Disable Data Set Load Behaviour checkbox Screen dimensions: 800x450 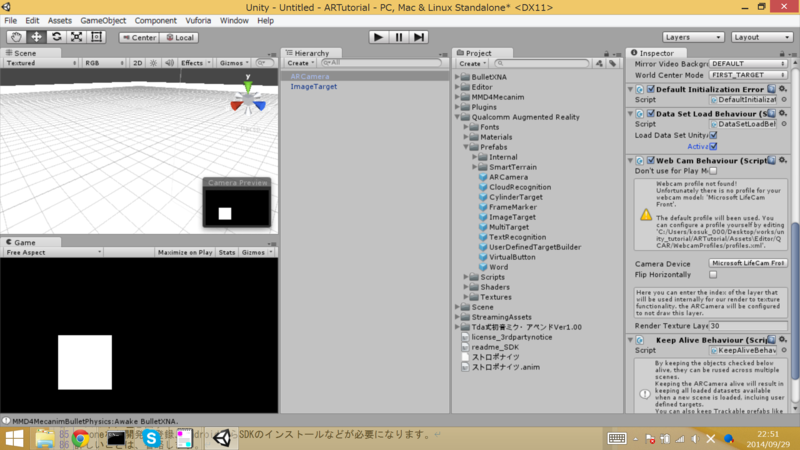[651, 114]
